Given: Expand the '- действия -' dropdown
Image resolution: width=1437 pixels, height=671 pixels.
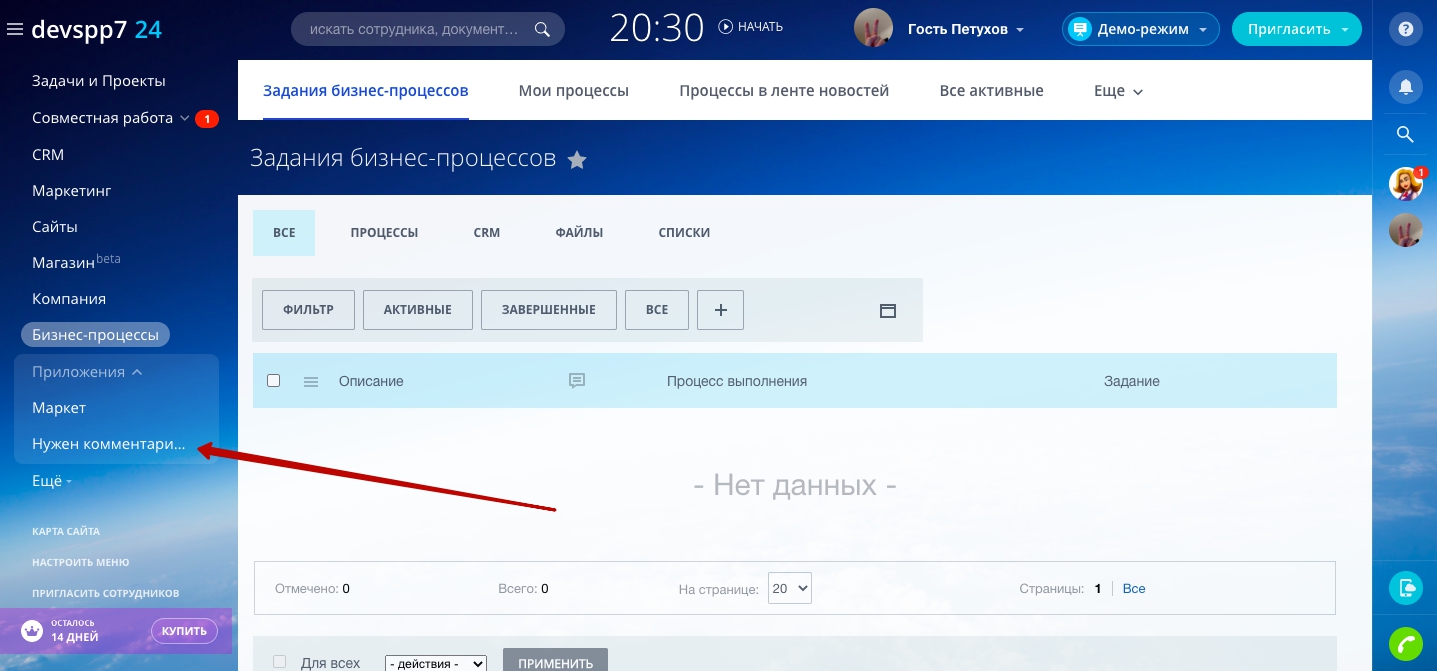Looking at the screenshot, I should point(435,663).
